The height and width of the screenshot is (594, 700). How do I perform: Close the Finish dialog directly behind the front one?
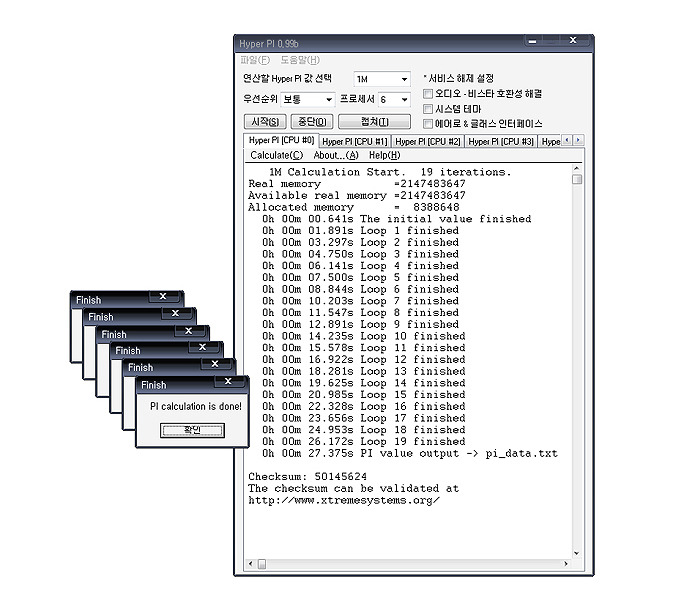(x=215, y=364)
